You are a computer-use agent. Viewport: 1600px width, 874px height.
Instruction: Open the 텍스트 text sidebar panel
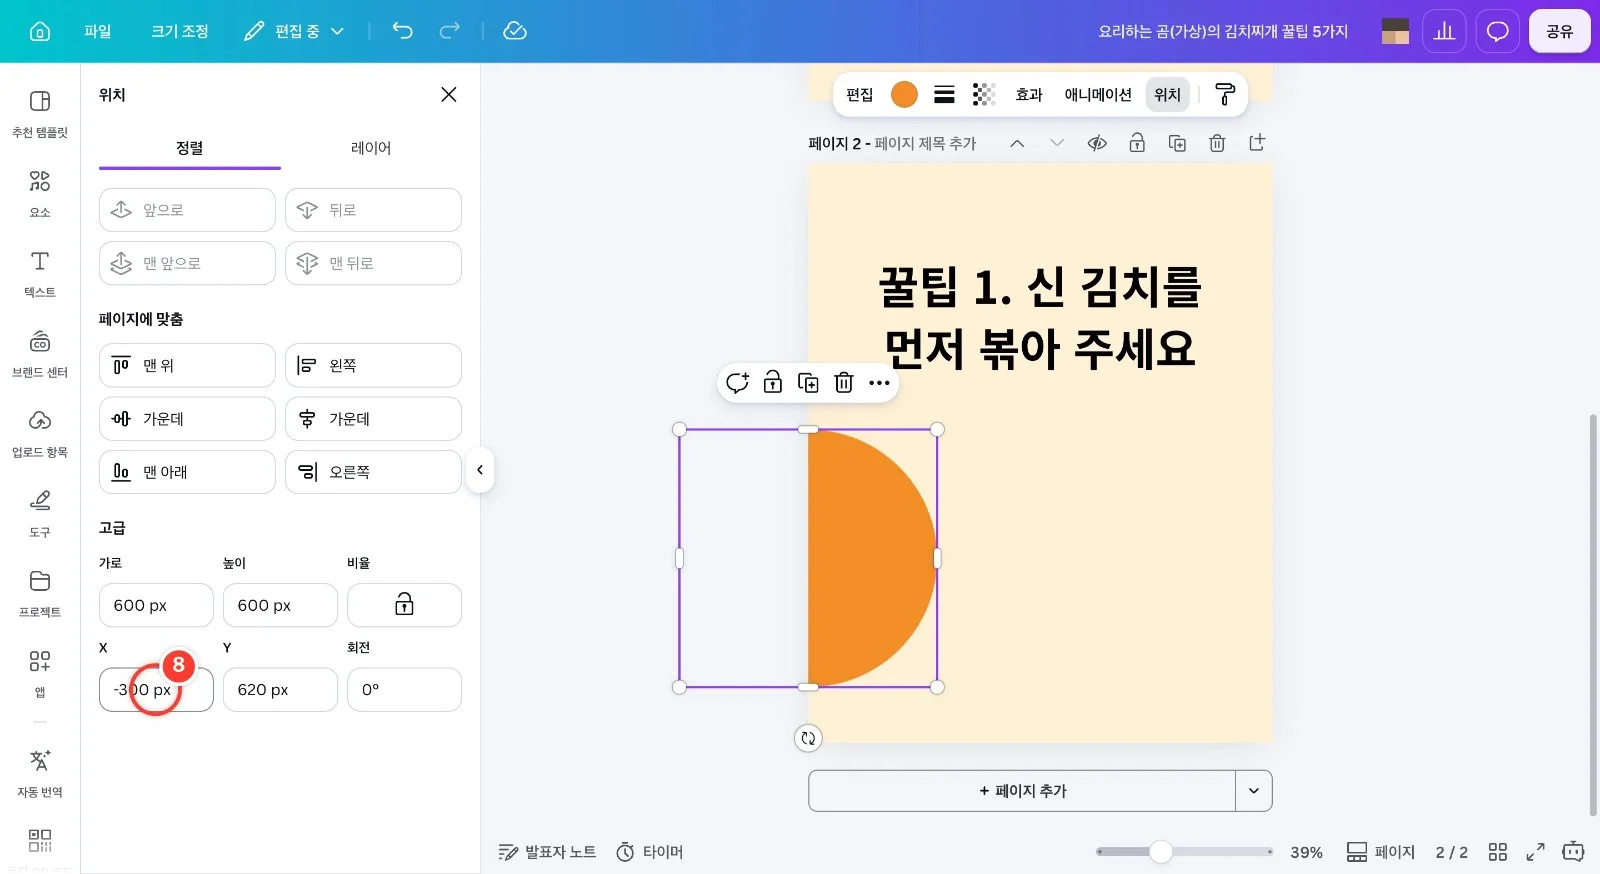pos(40,273)
